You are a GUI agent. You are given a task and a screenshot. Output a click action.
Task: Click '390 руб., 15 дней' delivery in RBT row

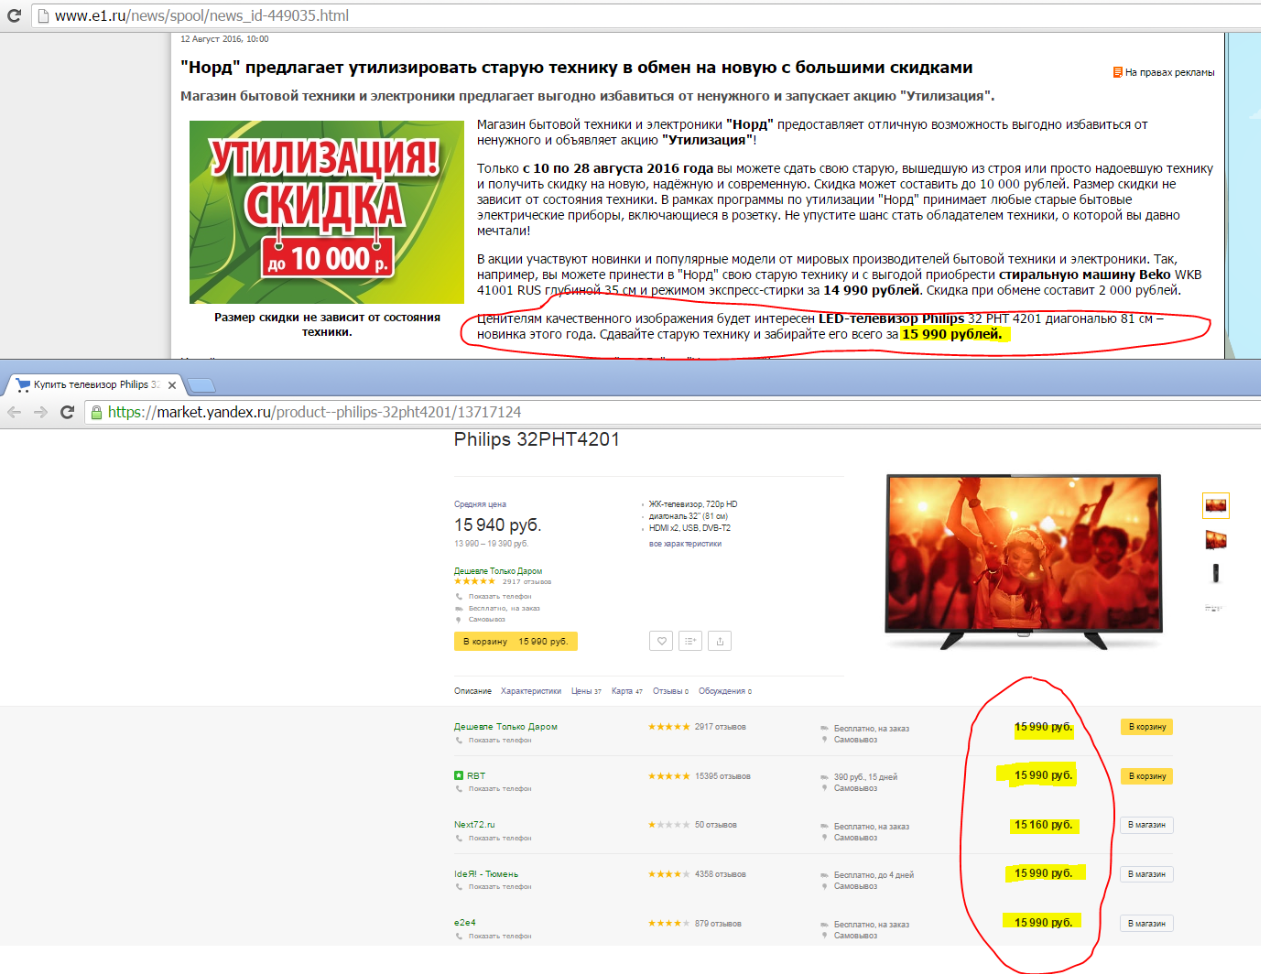click(866, 777)
